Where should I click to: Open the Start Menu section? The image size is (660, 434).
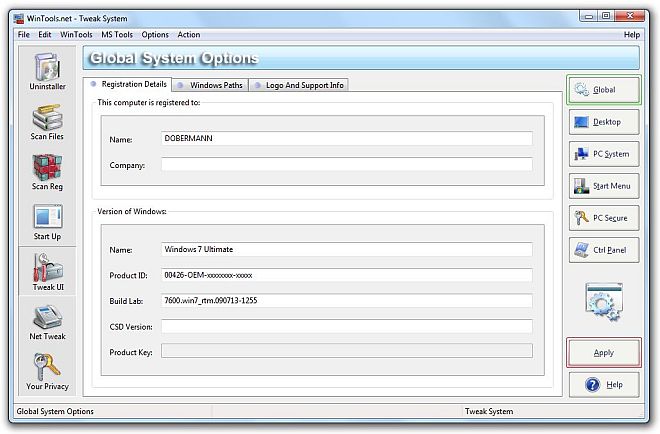coord(604,186)
